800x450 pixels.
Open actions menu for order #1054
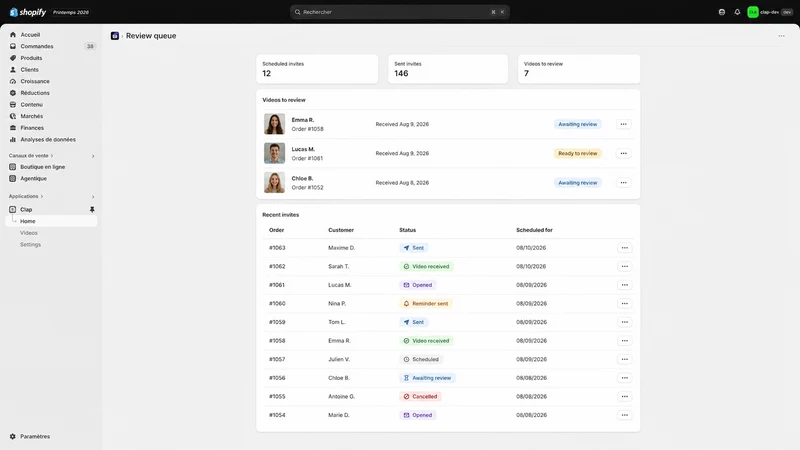(624, 415)
